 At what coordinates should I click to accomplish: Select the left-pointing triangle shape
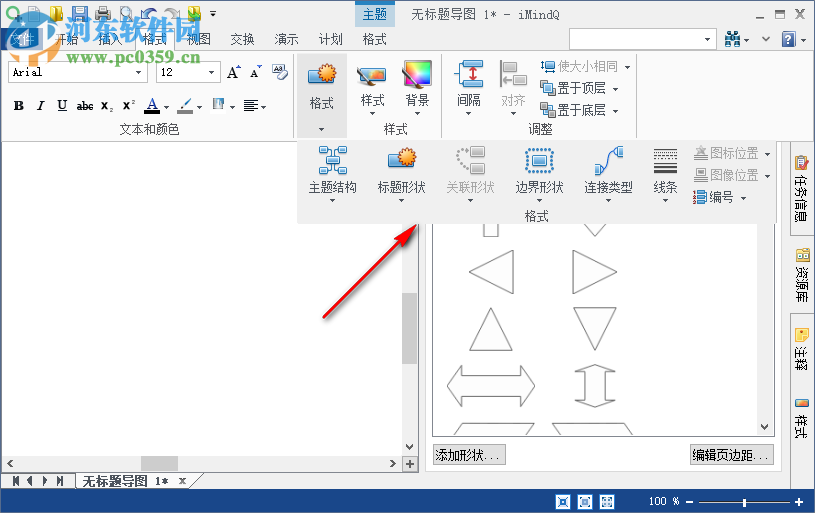pyautogui.click(x=492, y=272)
